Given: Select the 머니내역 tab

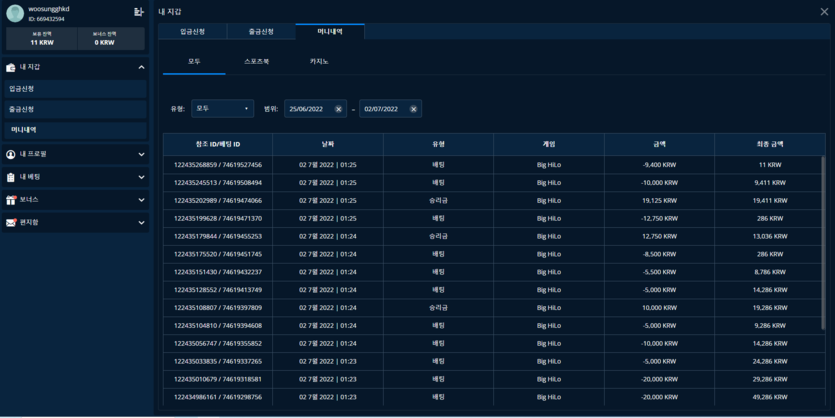Looking at the screenshot, I should [x=330, y=31].
